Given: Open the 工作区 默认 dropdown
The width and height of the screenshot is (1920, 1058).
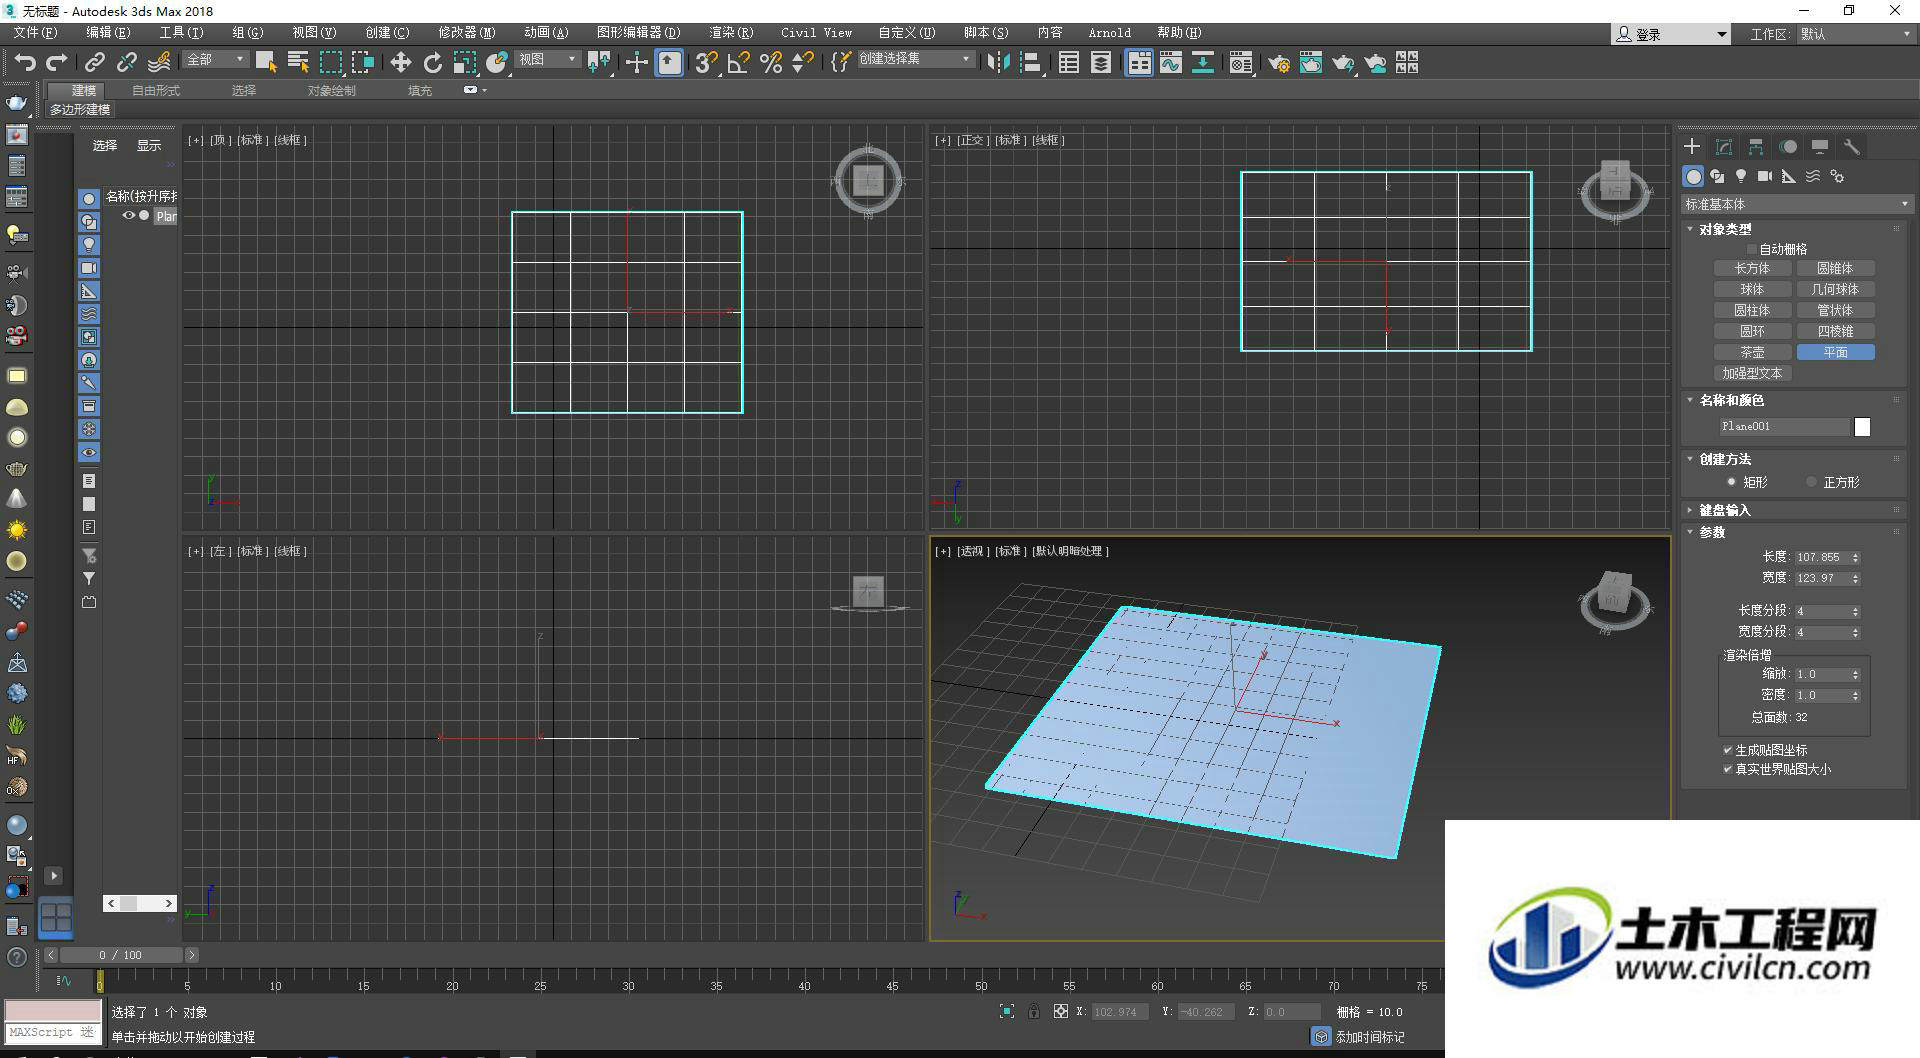Looking at the screenshot, I should pos(1855,34).
